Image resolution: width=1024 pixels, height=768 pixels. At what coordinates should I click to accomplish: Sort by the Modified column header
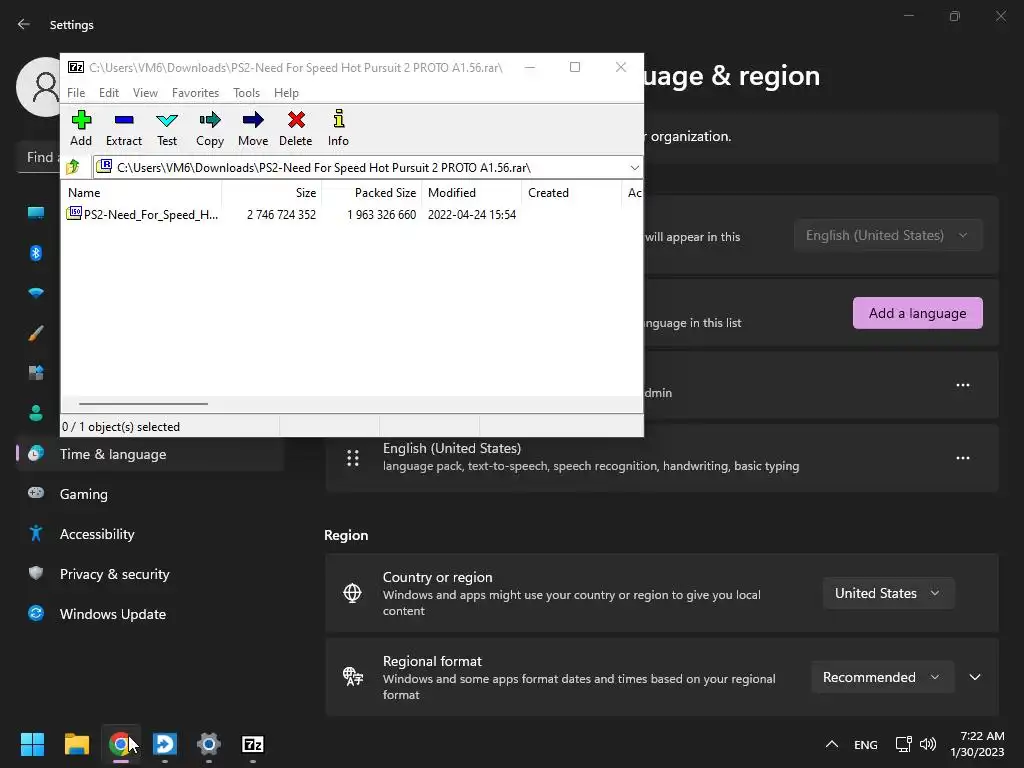[x=471, y=193]
